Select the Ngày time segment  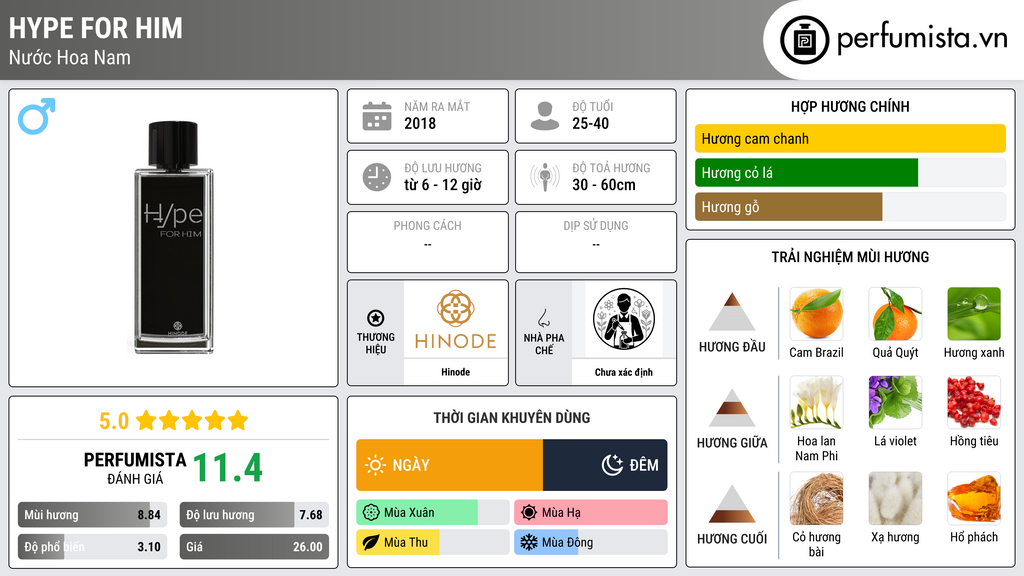tap(449, 465)
